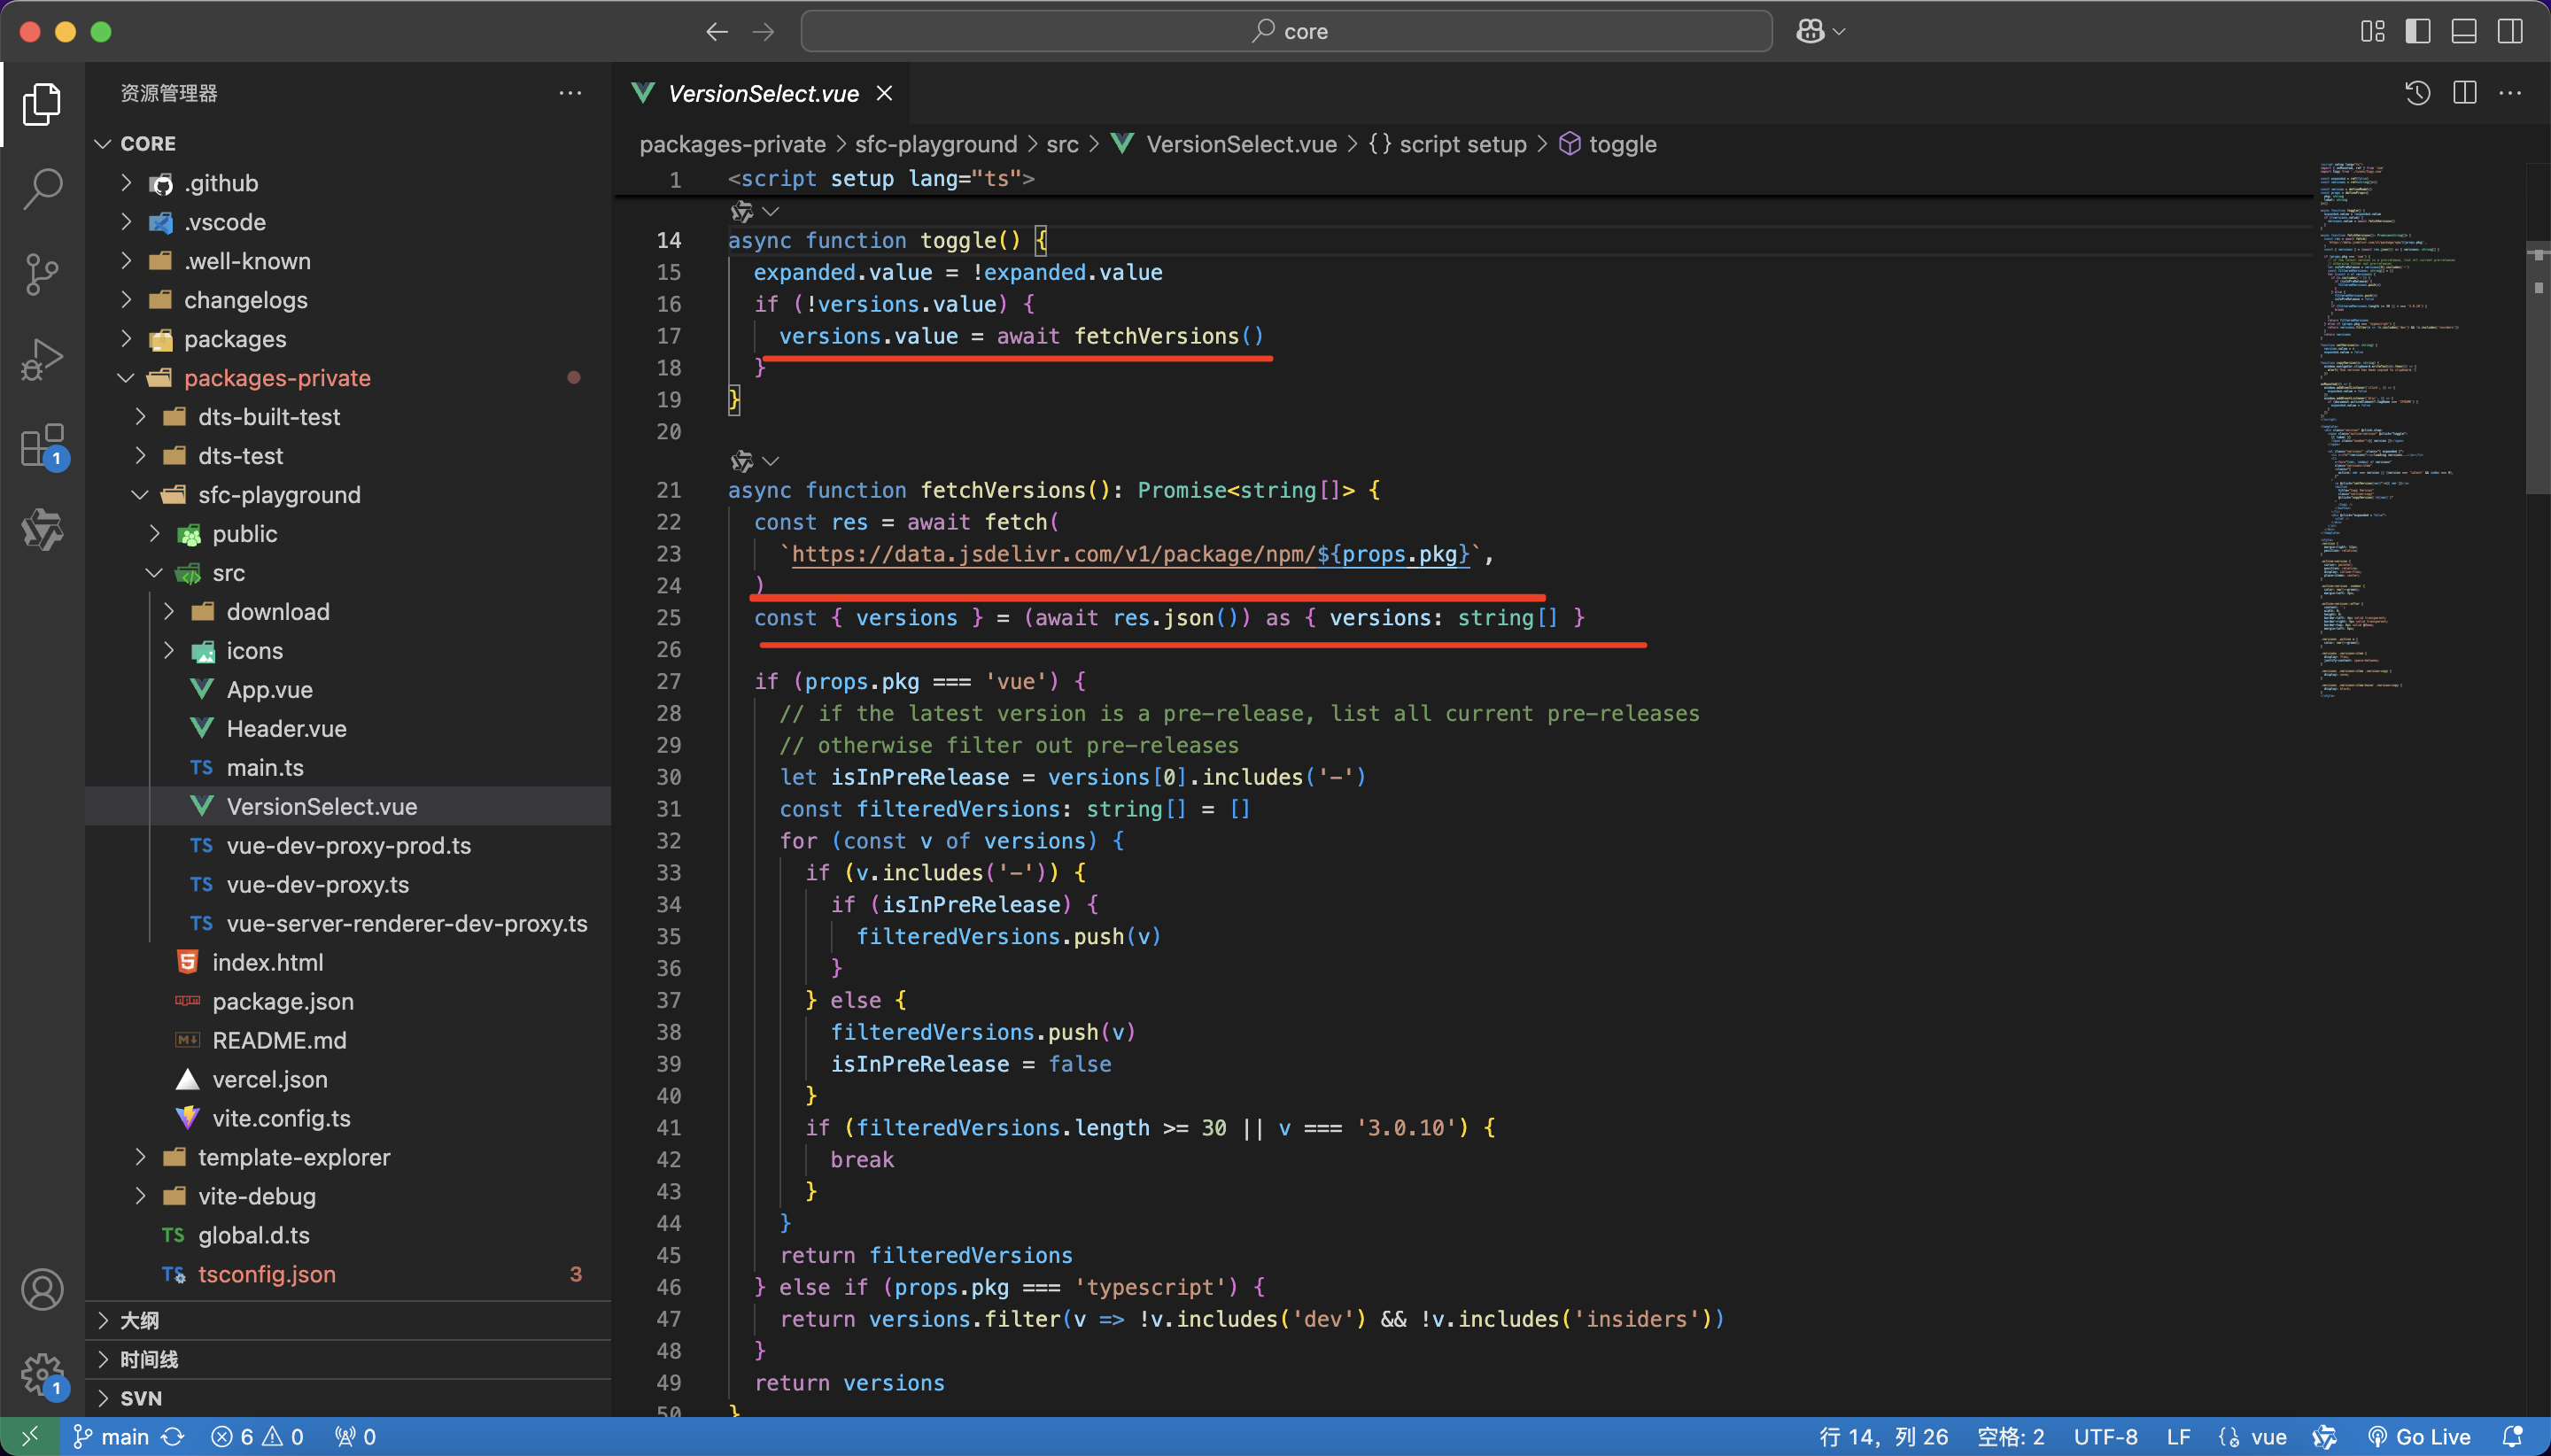This screenshot has height=1456, width=2551.
Task: Open problems panel showing 6 errors
Action: click(257, 1437)
